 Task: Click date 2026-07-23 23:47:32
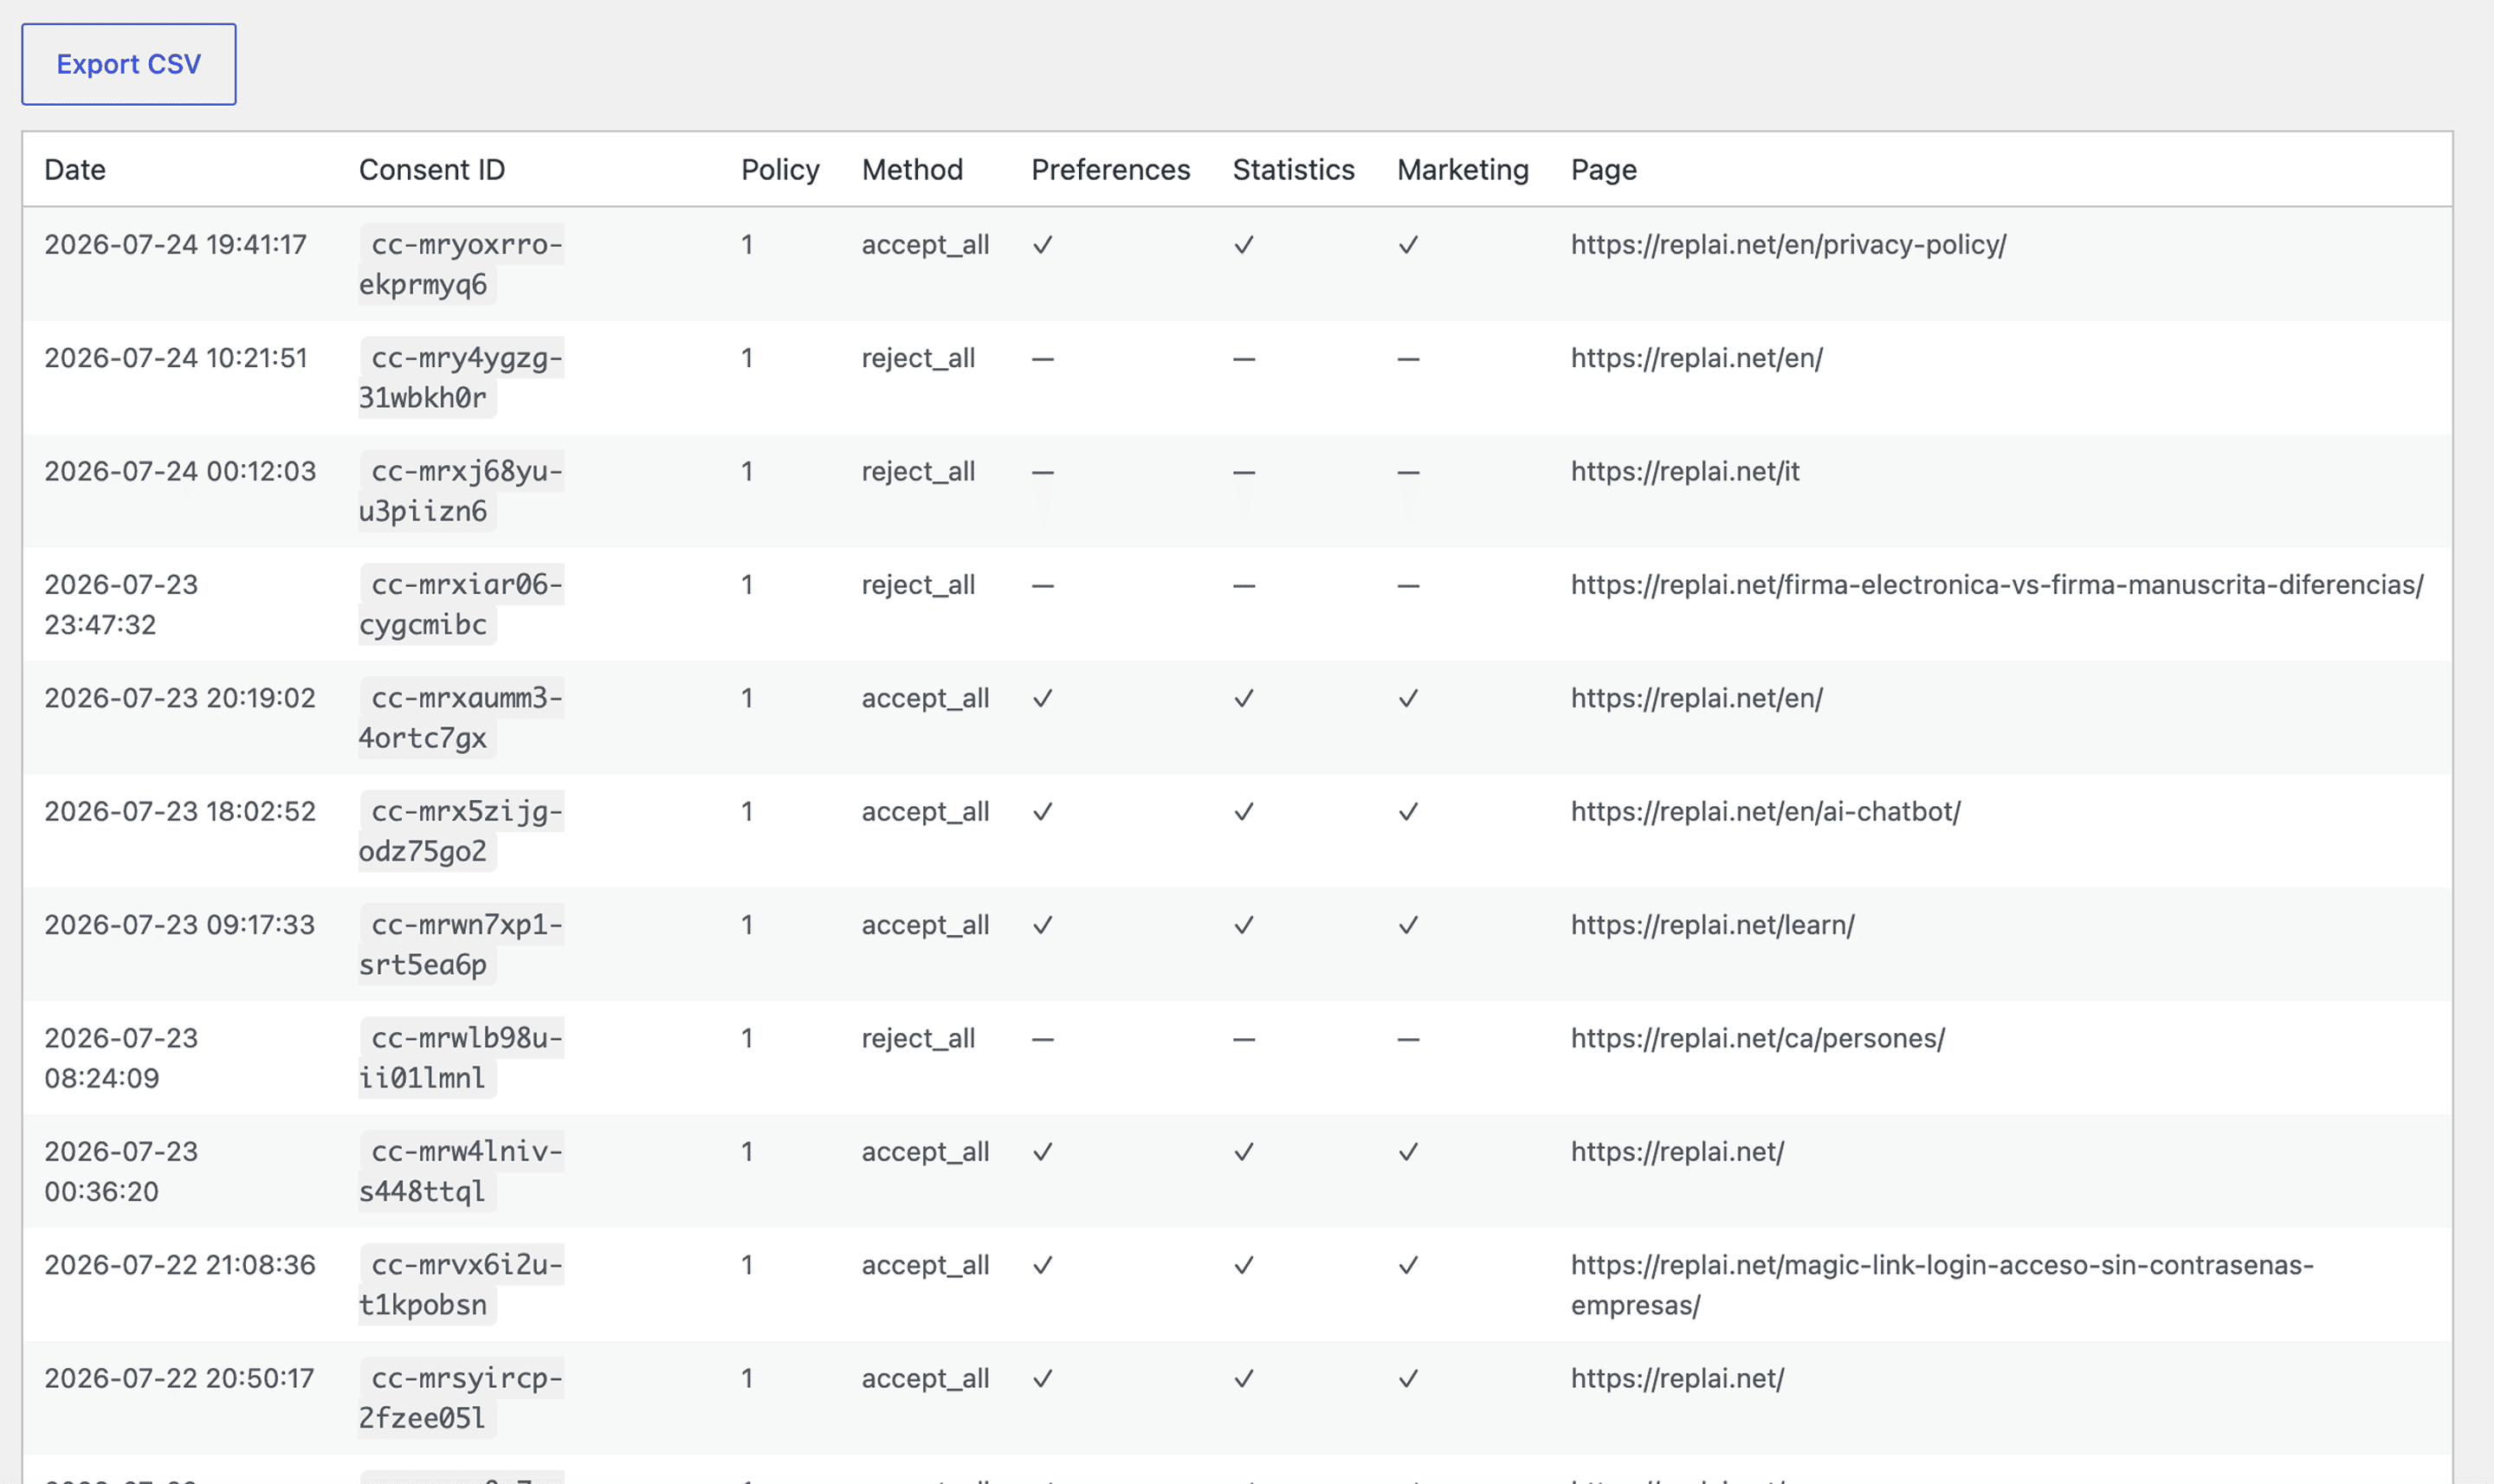(121, 605)
